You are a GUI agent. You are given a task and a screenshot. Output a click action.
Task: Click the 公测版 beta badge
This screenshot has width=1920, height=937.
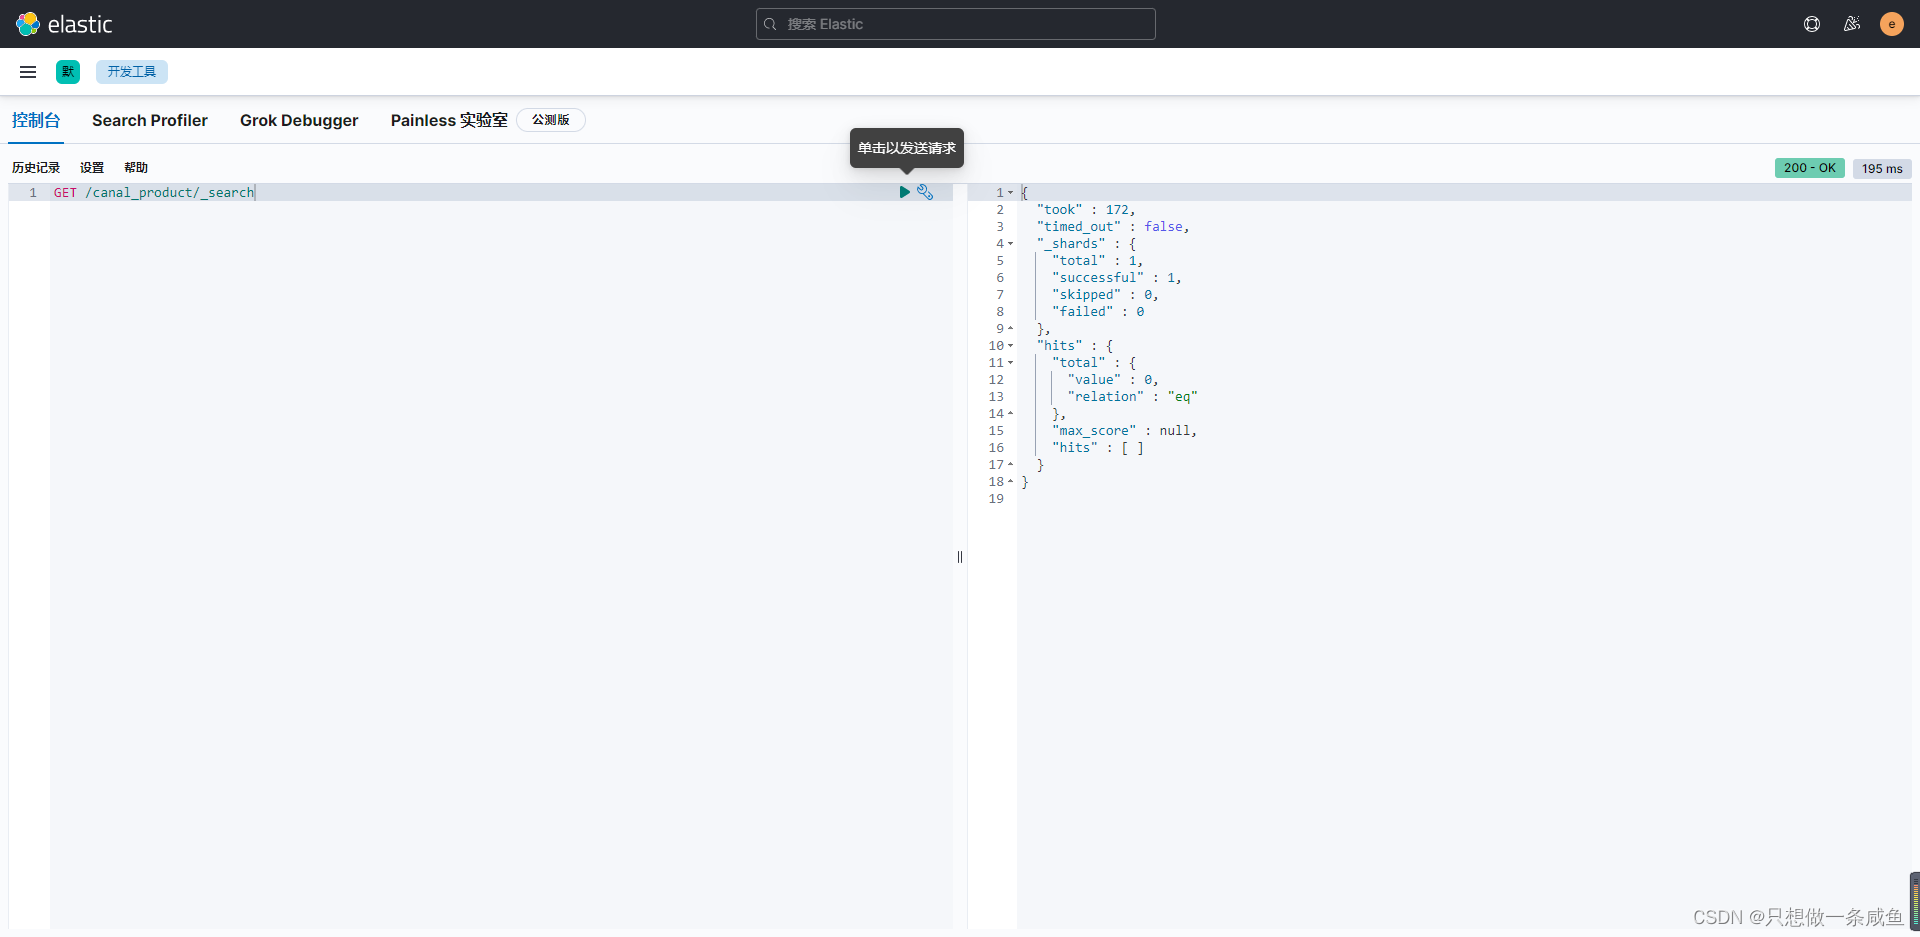click(x=551, y=120)
